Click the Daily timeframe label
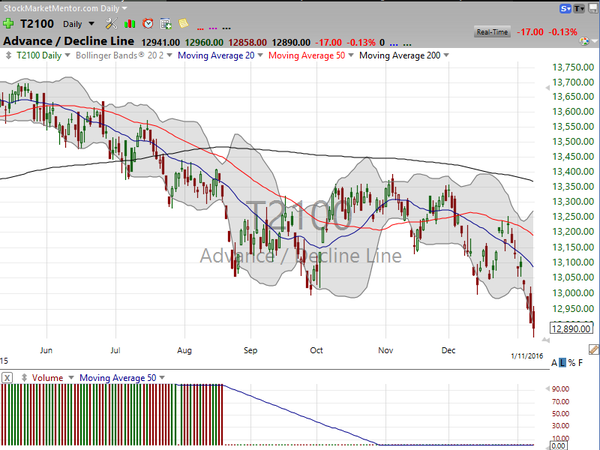 coord(72,24)
